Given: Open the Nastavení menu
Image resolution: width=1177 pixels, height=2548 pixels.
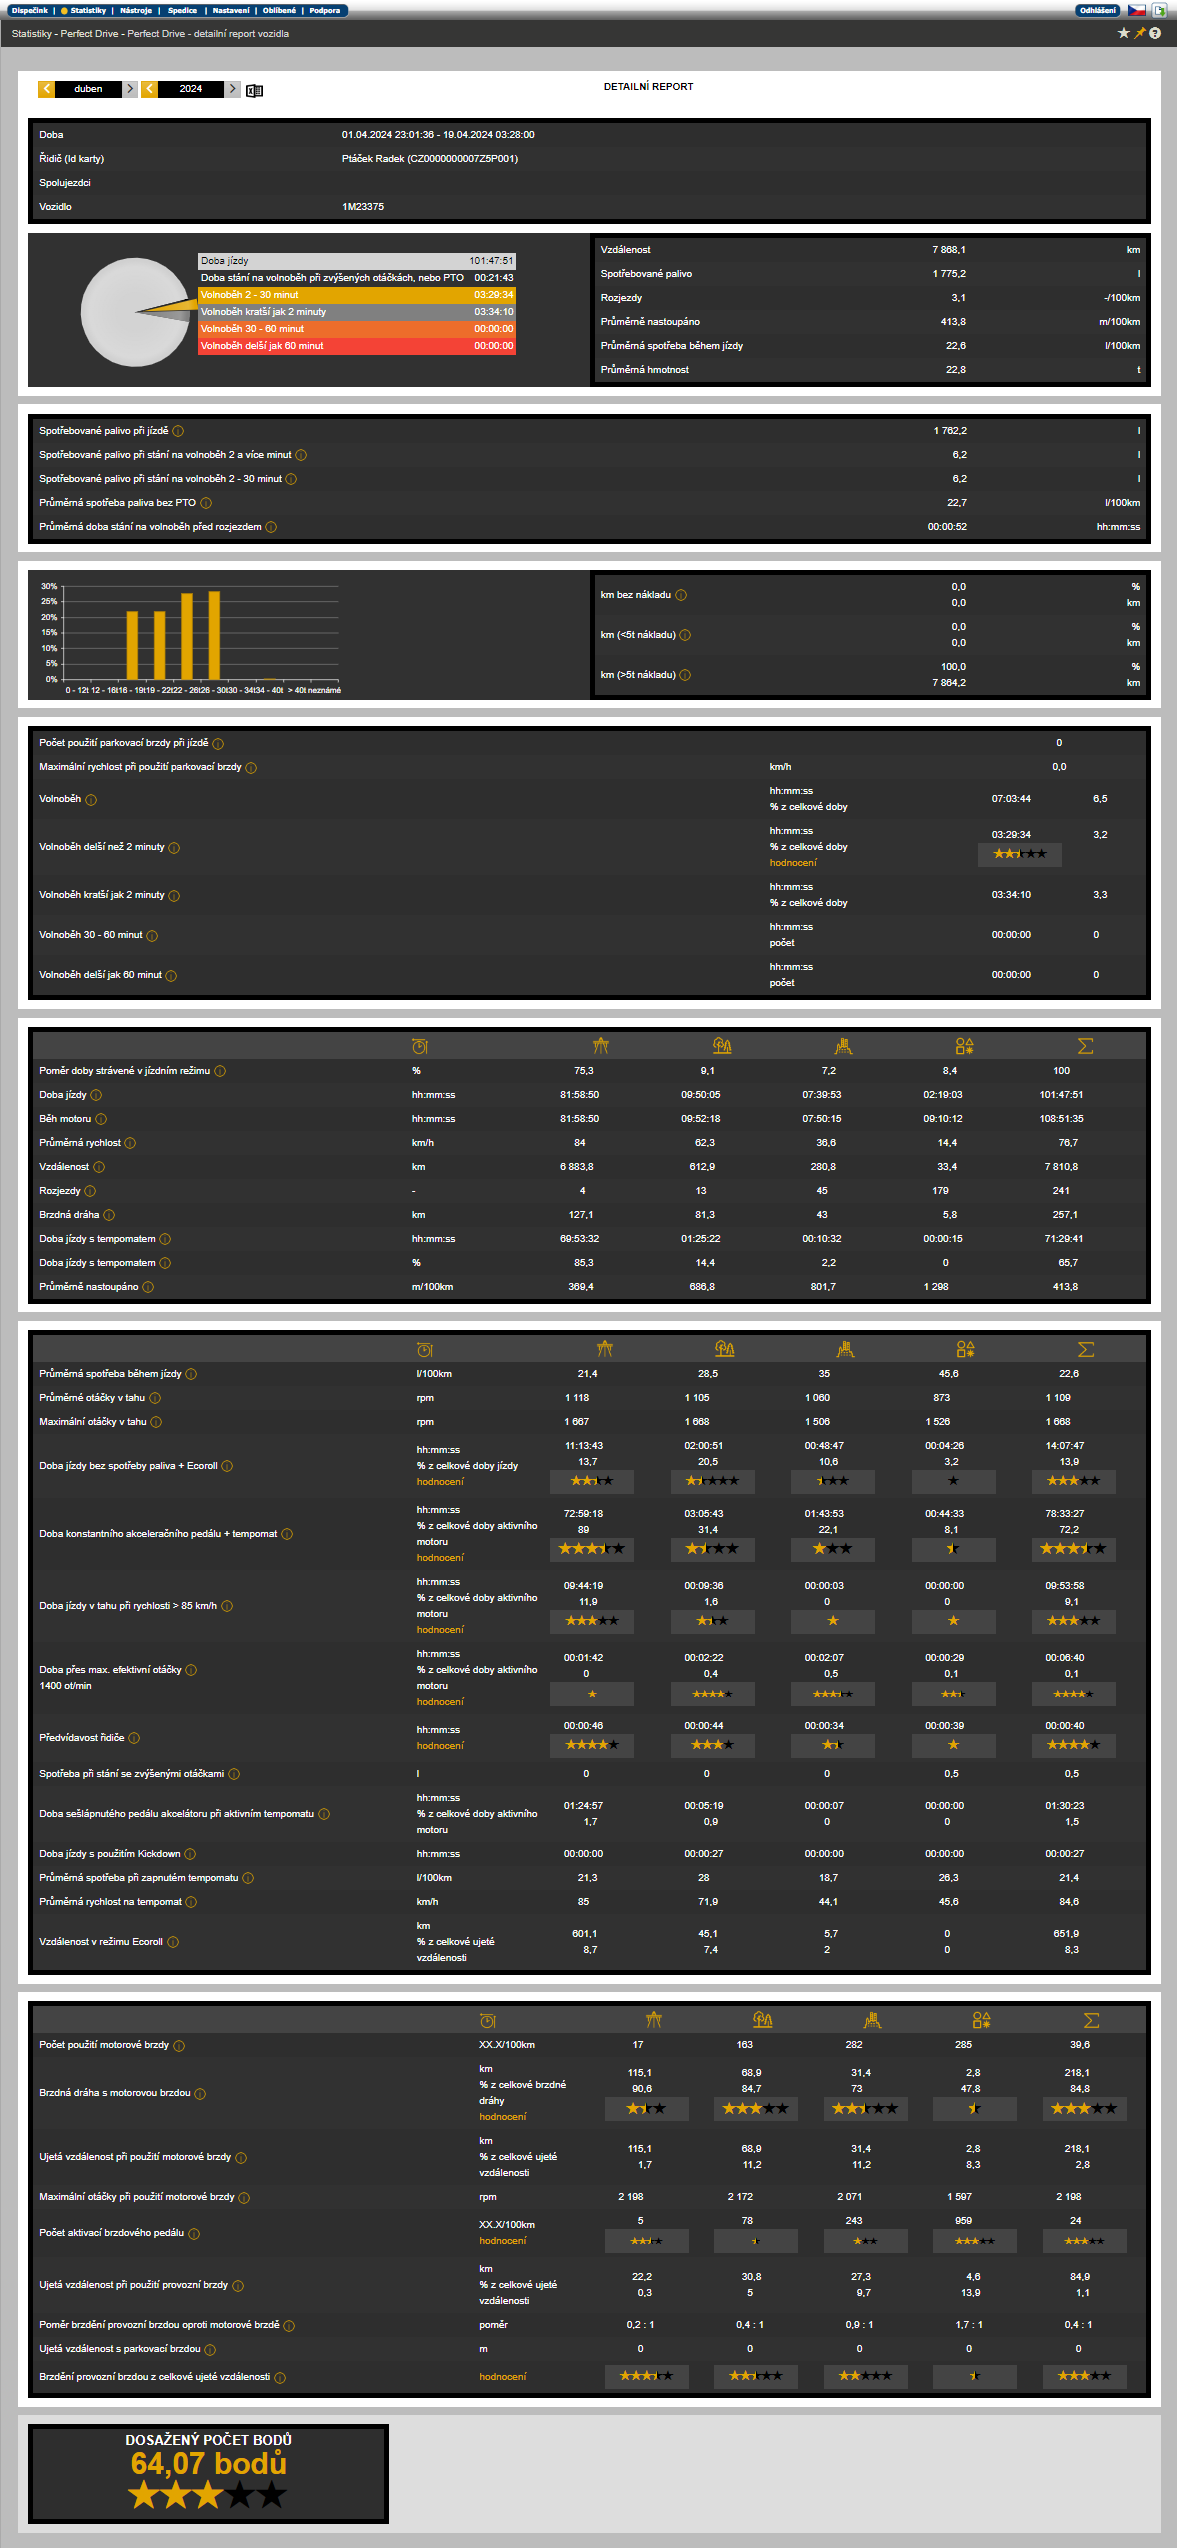Looking at the screenshot, I should 231,10.
